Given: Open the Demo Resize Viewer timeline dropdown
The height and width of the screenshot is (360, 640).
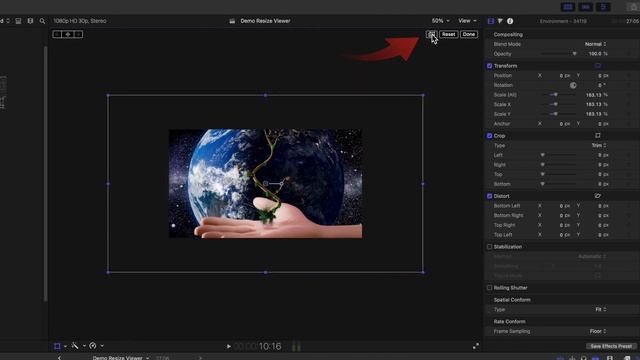Looking at the screenshot, I should (120, 358).
